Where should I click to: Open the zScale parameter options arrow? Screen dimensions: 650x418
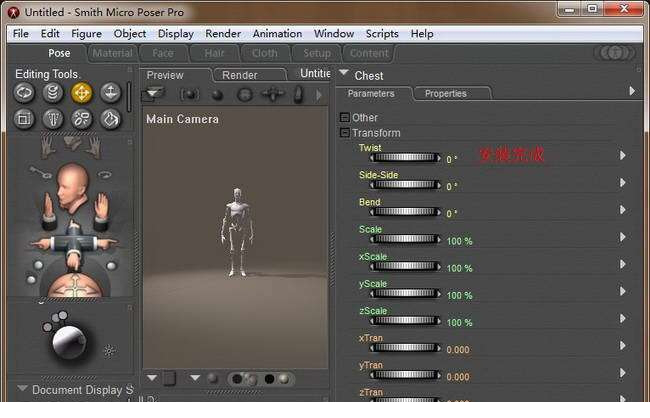click(x=622, y=318)
